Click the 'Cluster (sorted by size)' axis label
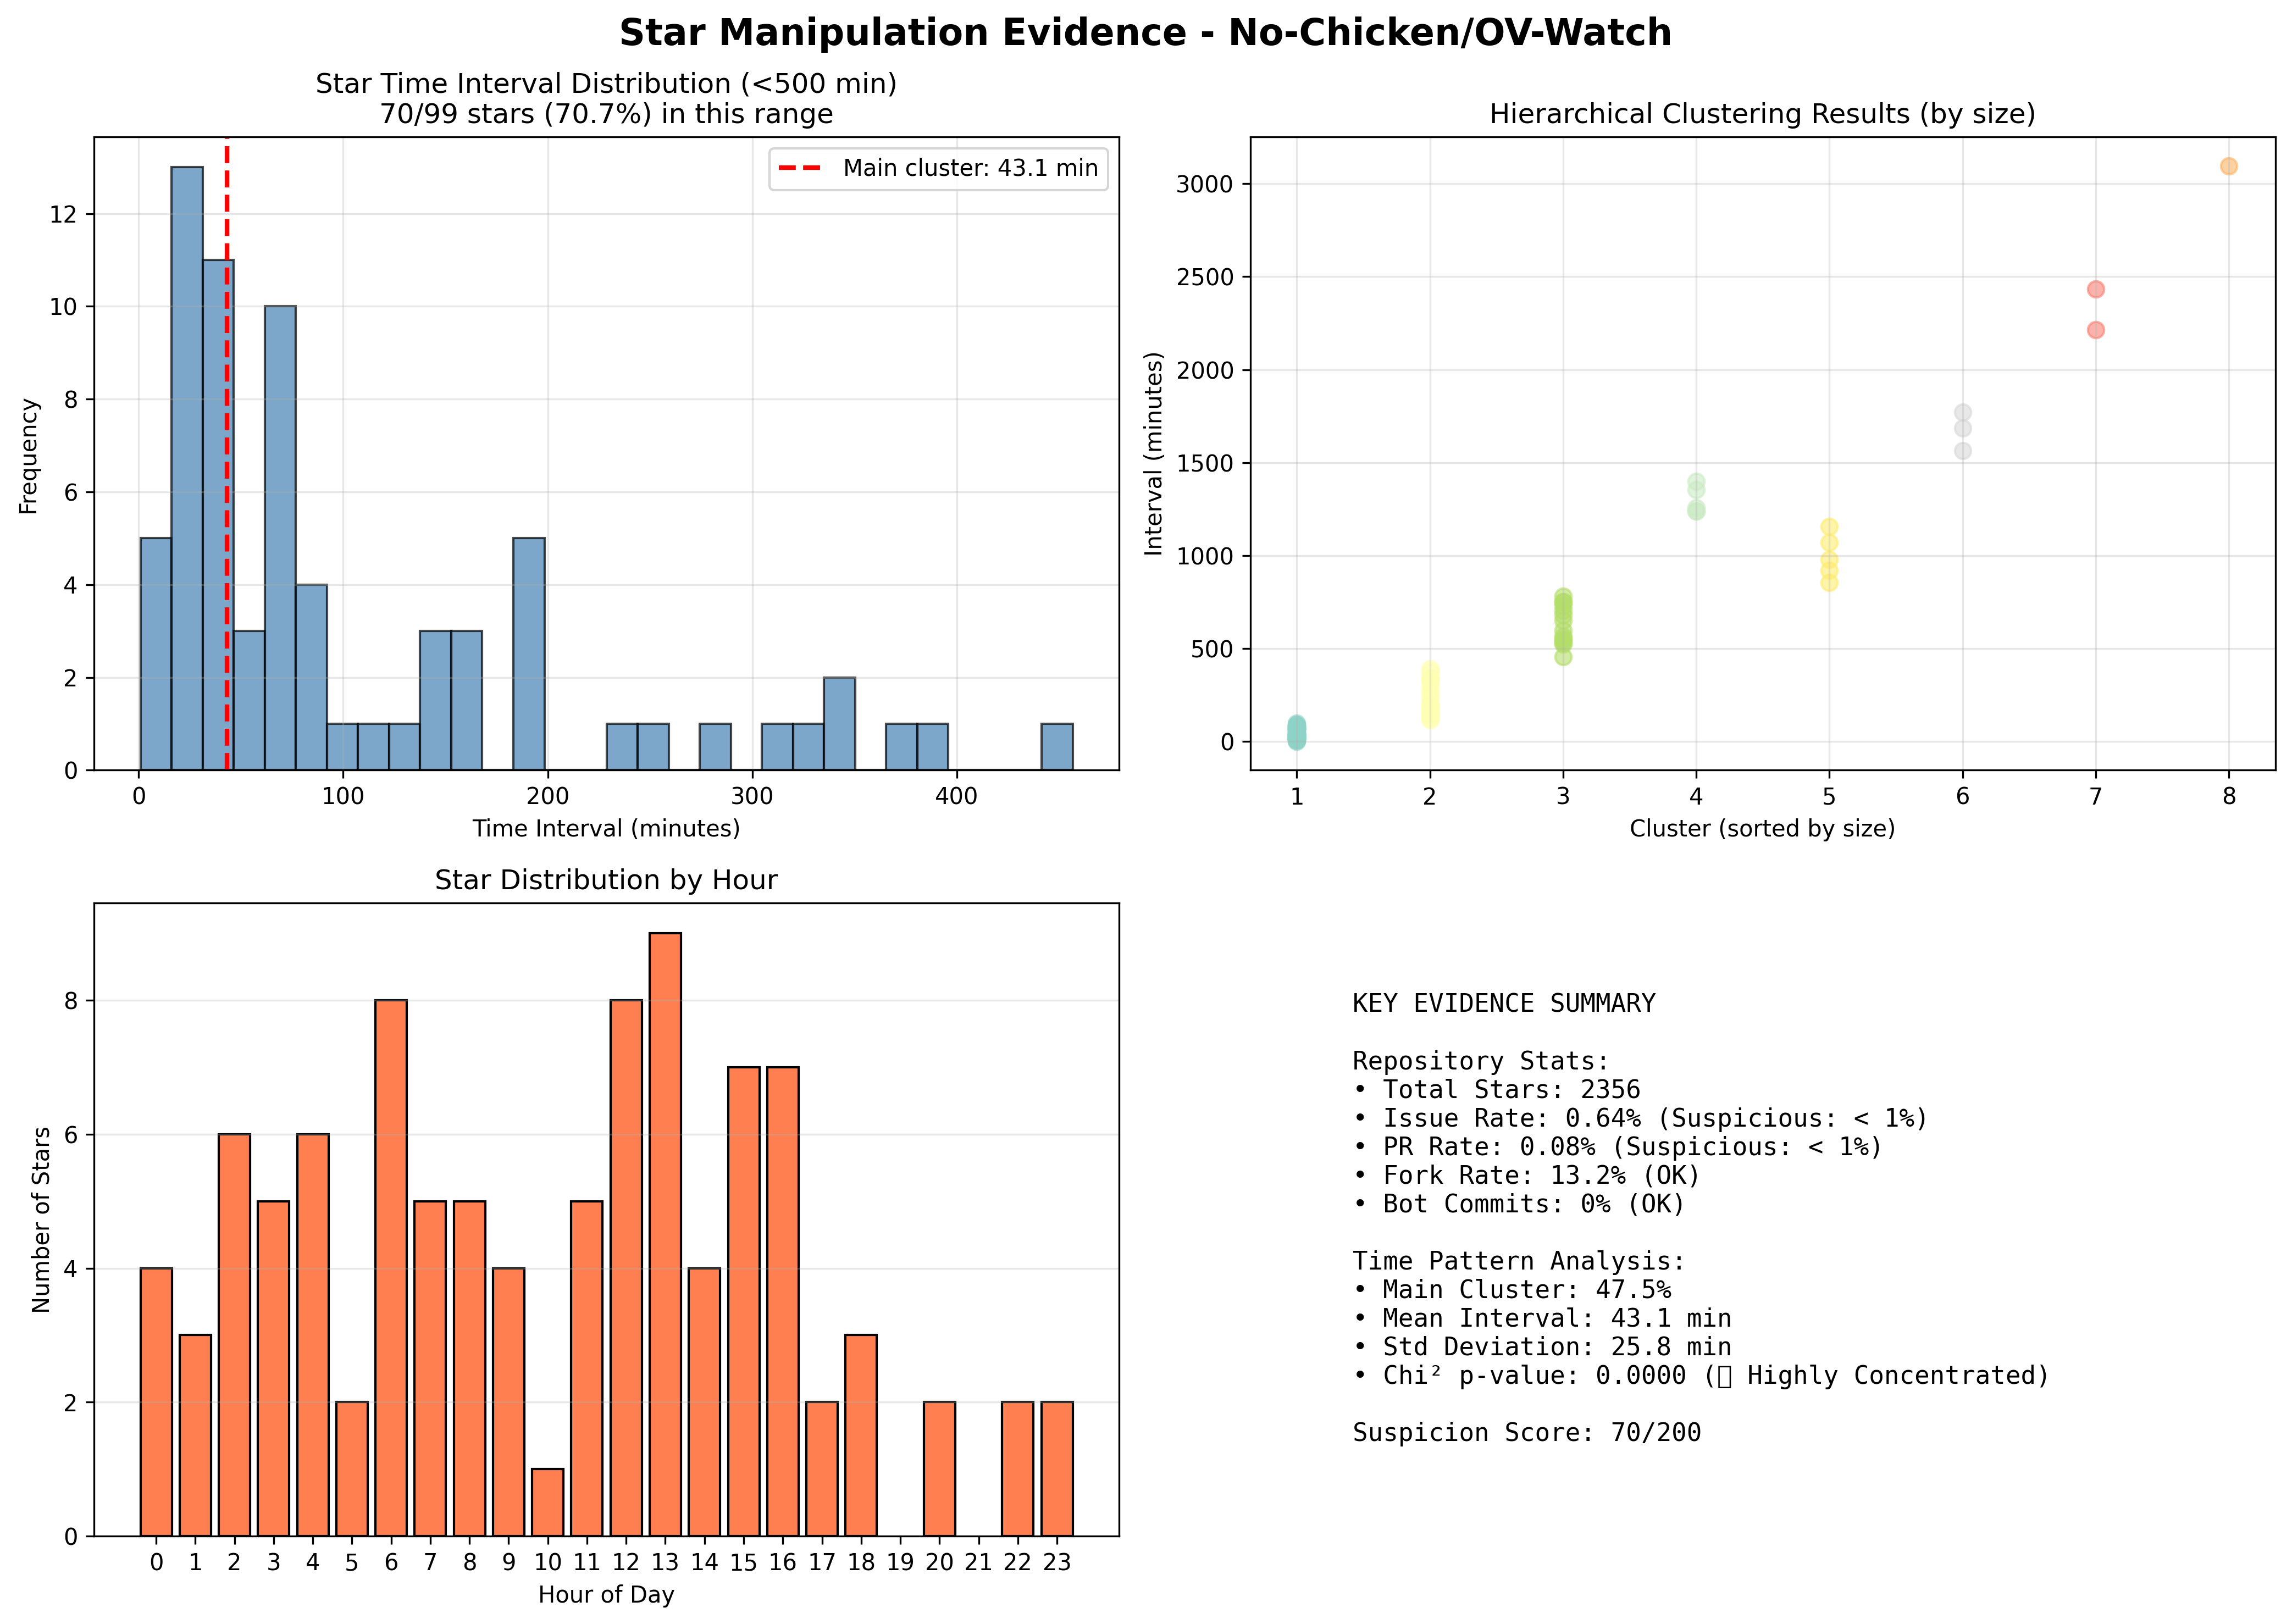The image size is (2292, 1624). (1762, 829)
